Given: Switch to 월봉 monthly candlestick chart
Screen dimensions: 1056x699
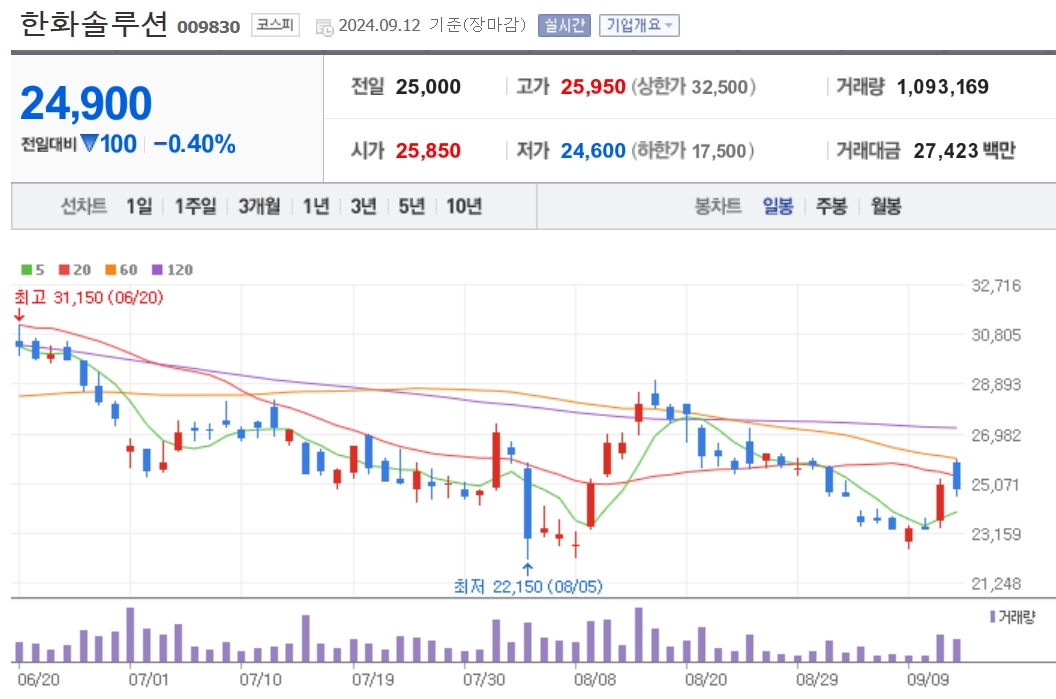Looking at the screenshot, I should (886, 206).
